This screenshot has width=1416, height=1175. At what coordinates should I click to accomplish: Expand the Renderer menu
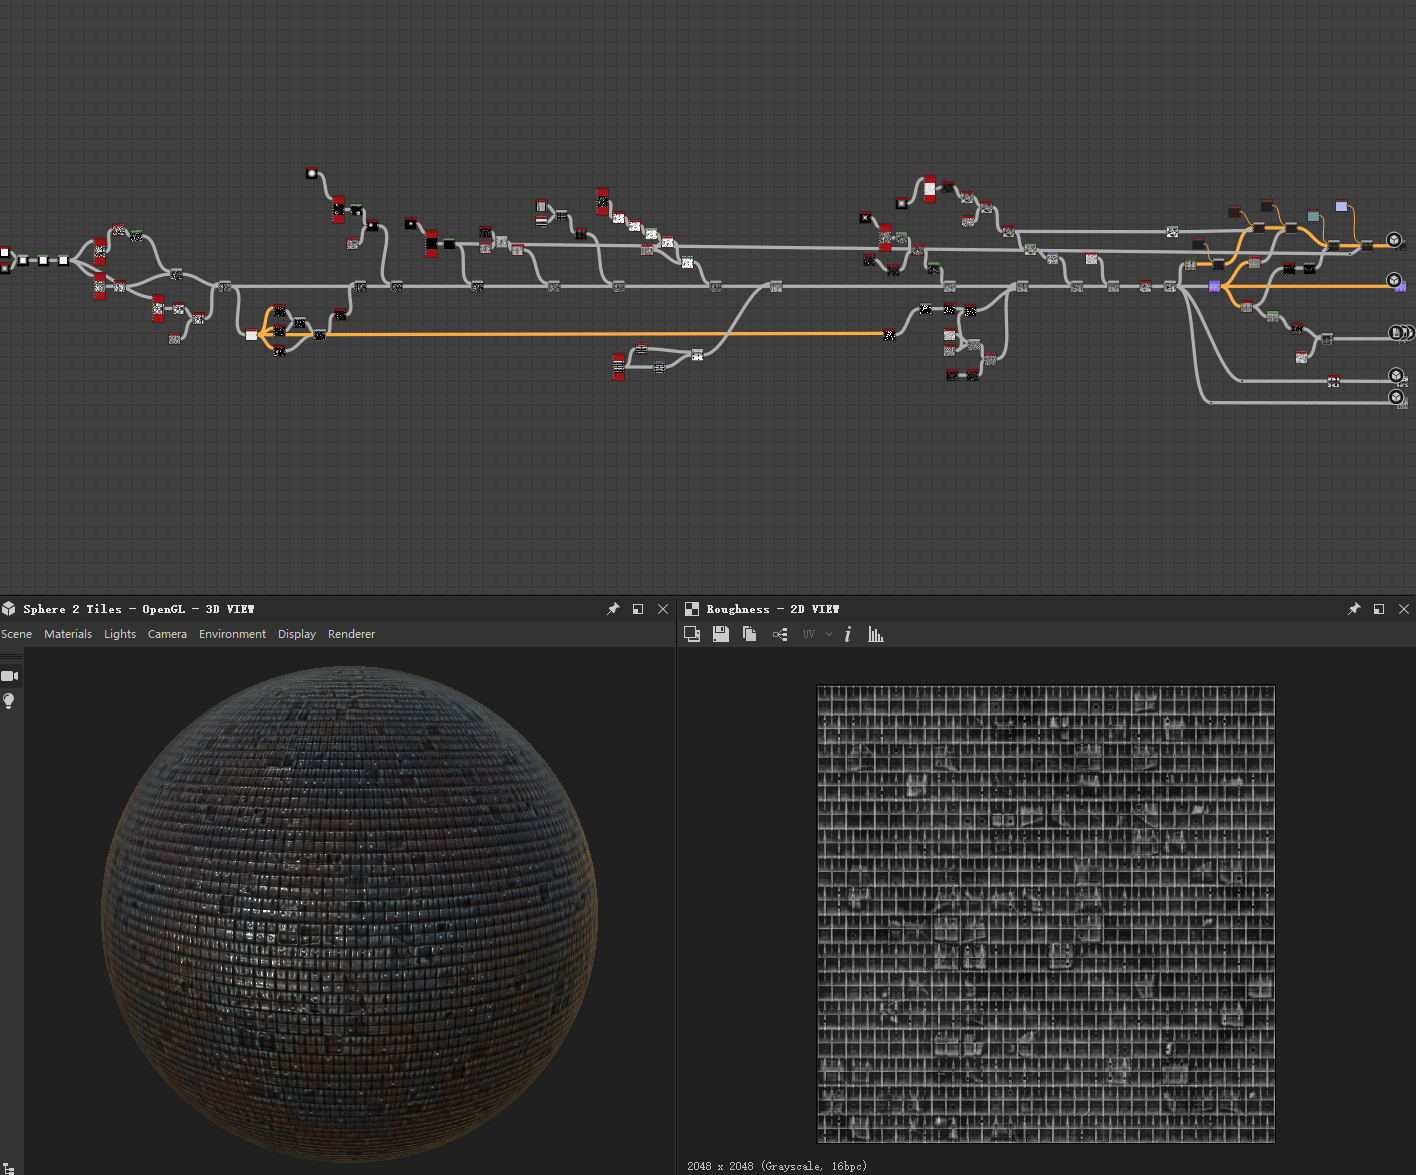click(351, 634)
